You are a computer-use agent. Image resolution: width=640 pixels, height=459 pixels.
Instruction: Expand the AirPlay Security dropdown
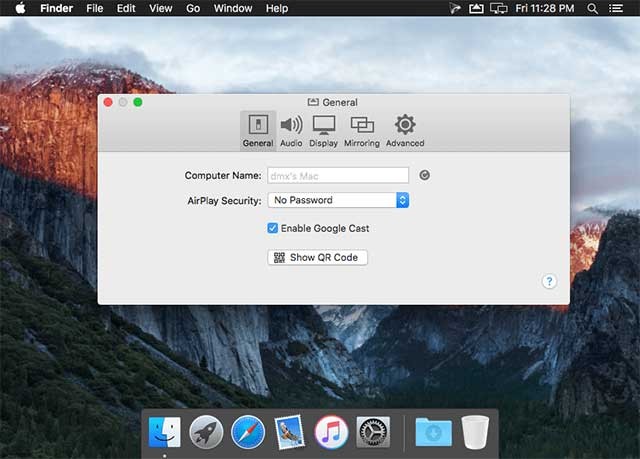coord(338,200)
